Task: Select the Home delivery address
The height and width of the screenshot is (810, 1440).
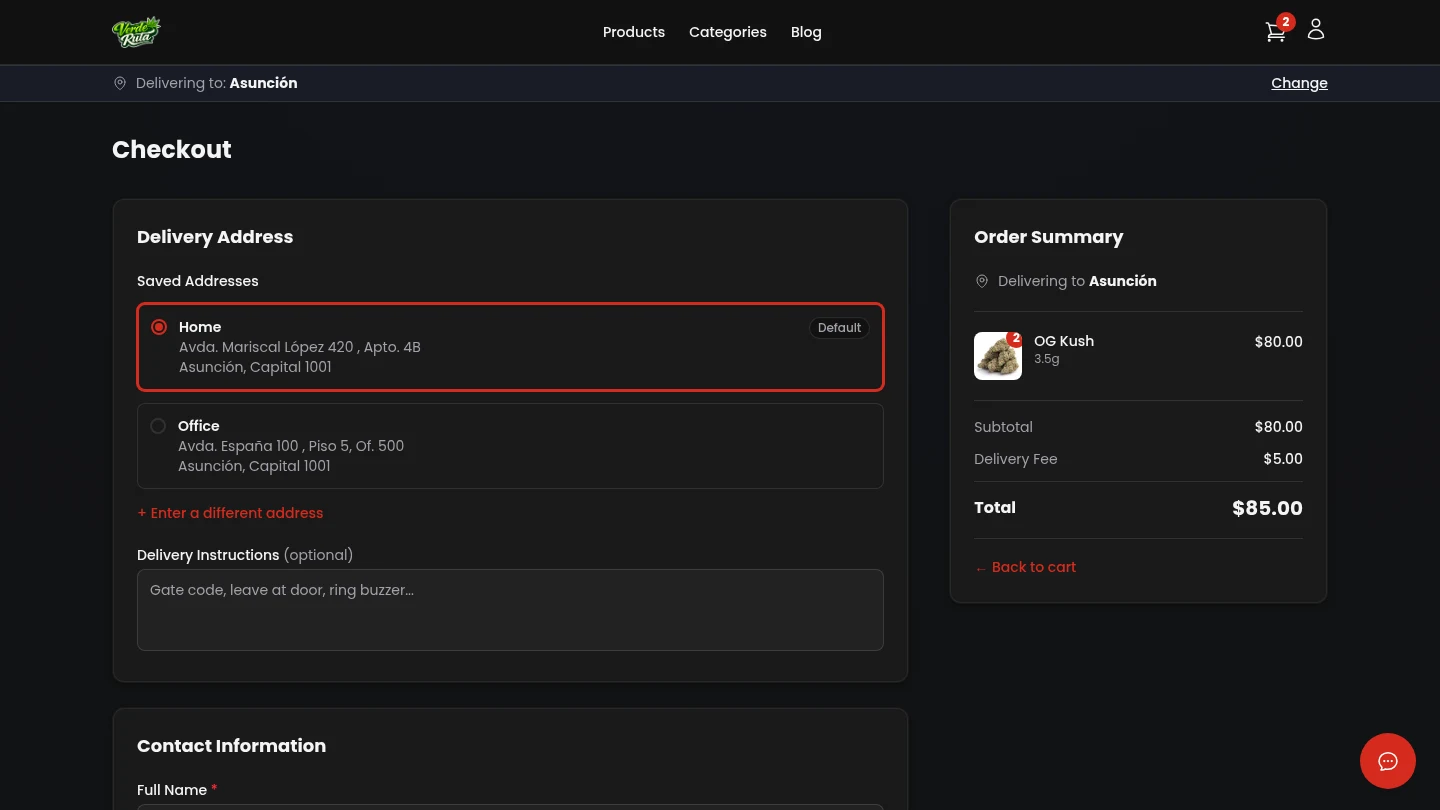Action: click(159, 327)
